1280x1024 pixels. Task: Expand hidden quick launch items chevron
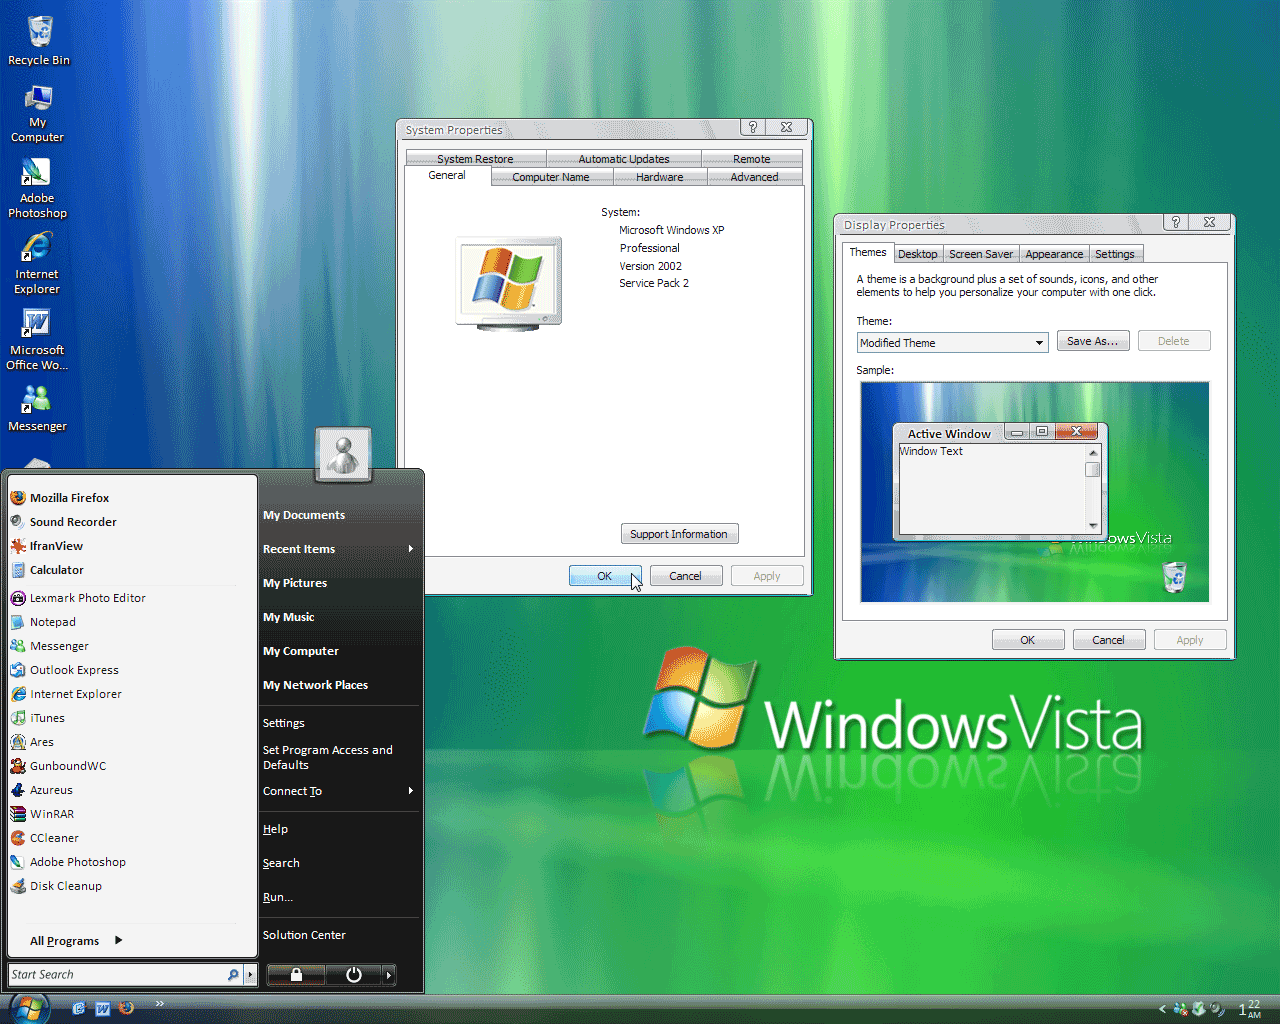coord(159,1003)
